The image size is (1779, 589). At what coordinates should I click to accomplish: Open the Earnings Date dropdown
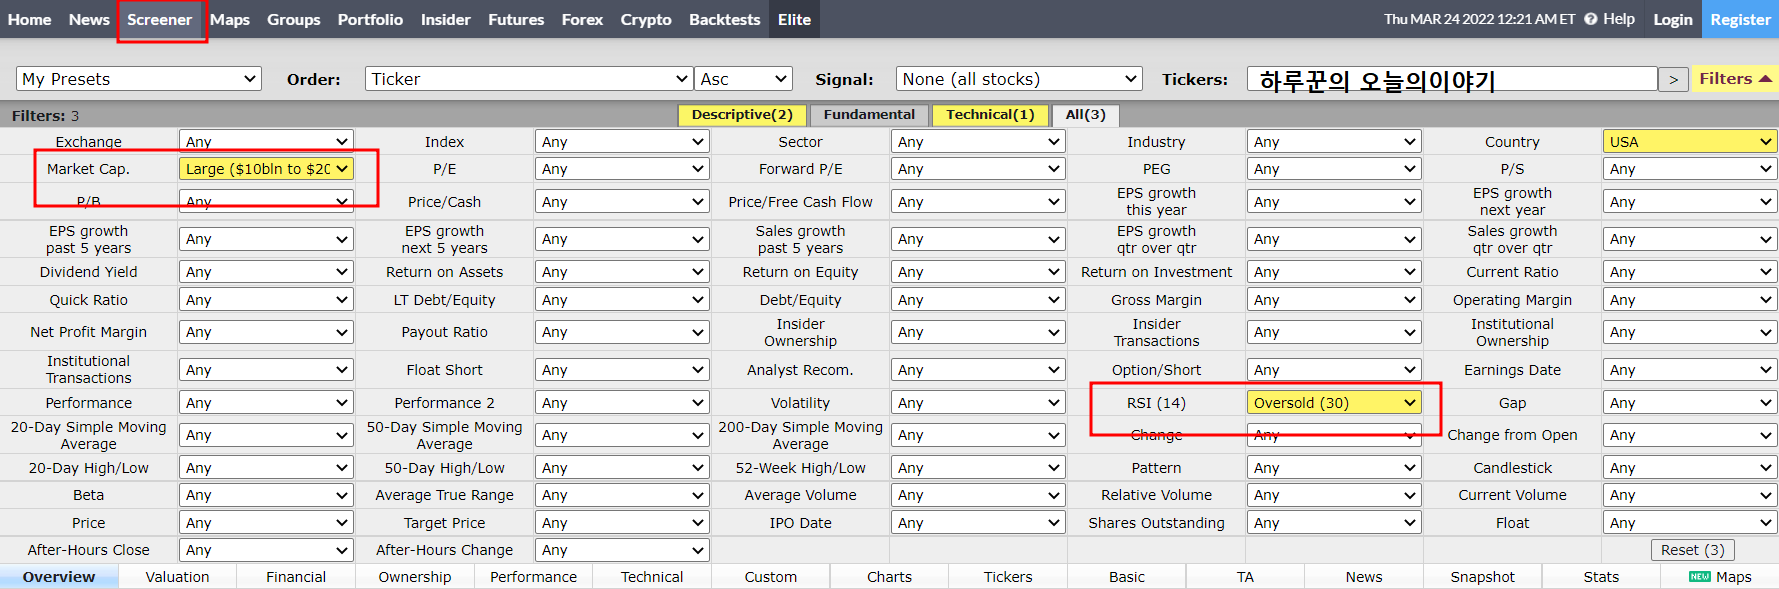click(1690, 370)
